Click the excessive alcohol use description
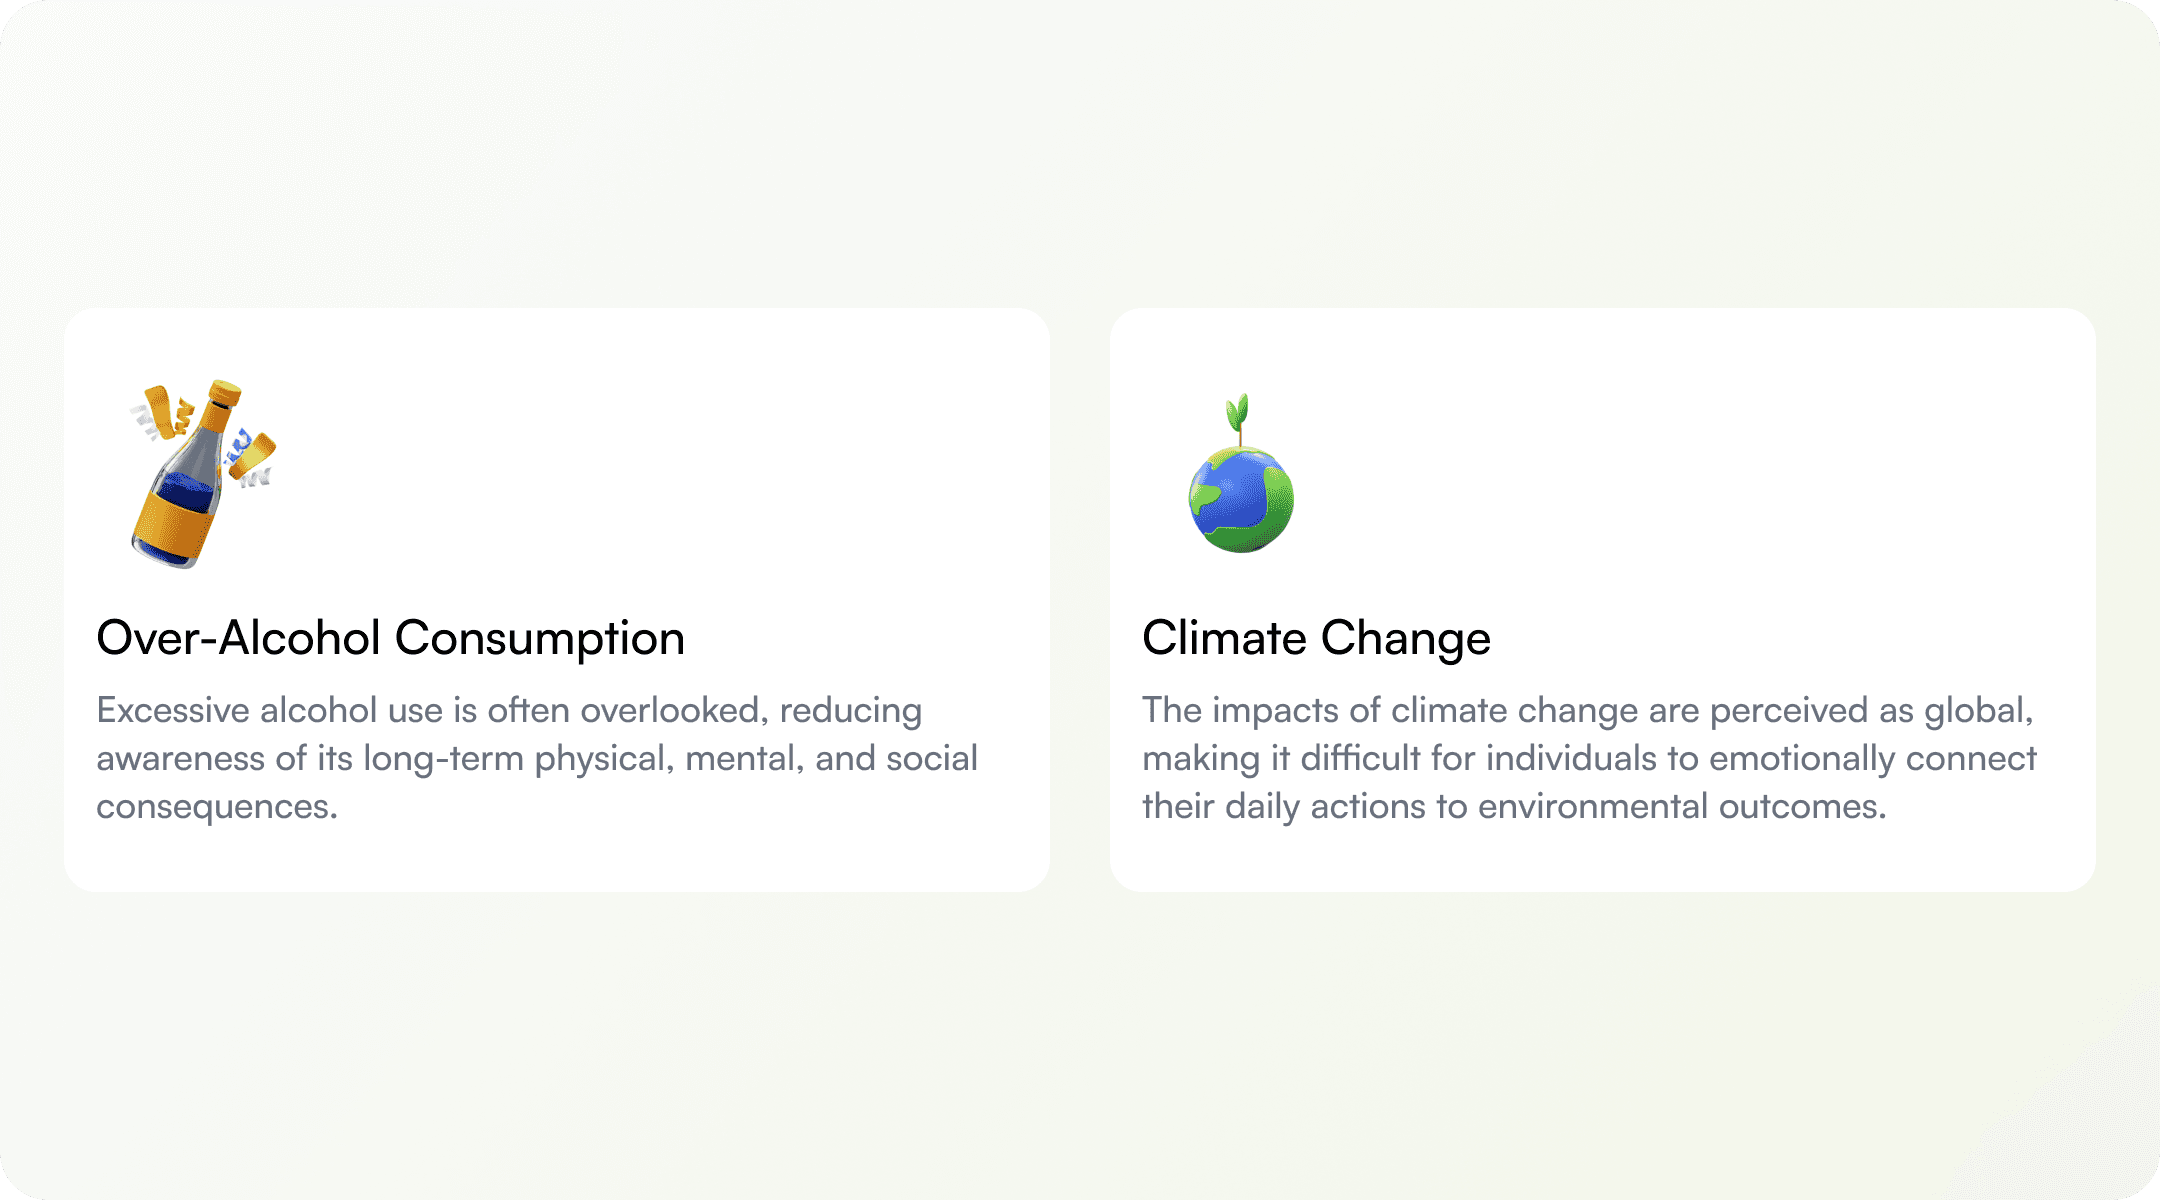Image resolution: width=2160 pixels, height=1200 pixels. (x=537, y=758)
